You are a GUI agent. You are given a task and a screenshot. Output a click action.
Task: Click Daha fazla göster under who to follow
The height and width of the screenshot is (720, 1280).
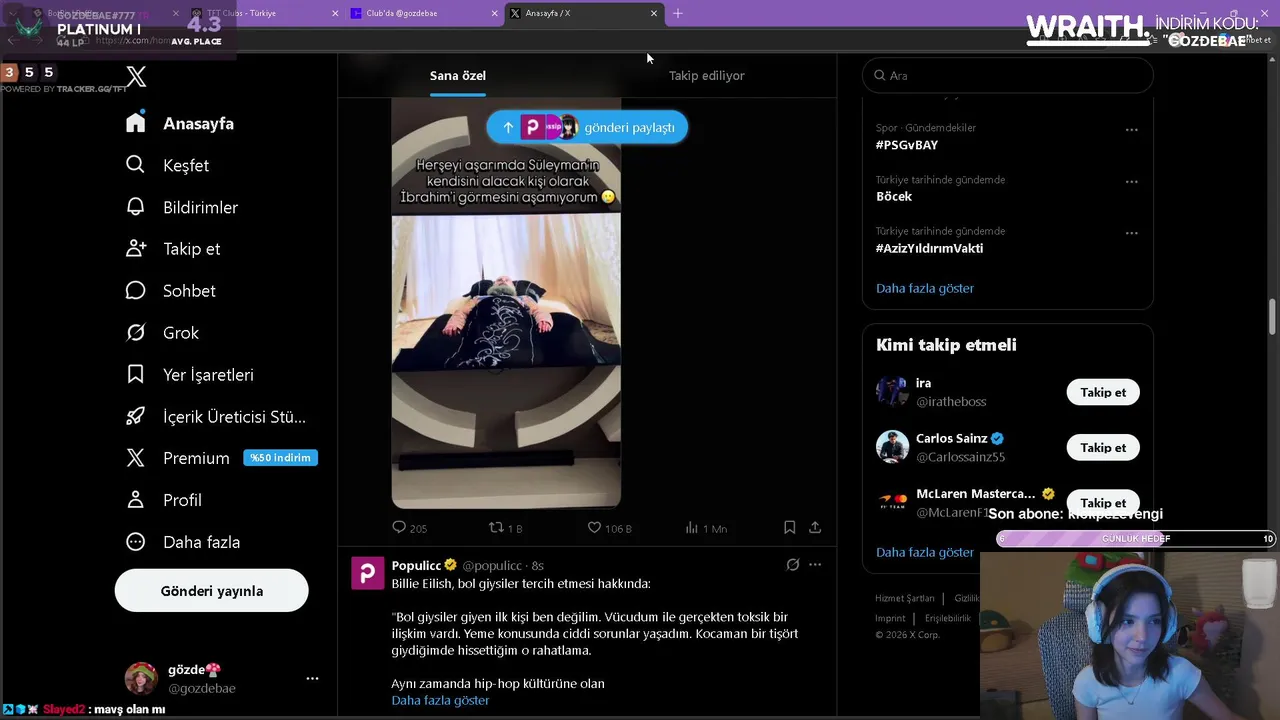925,552
